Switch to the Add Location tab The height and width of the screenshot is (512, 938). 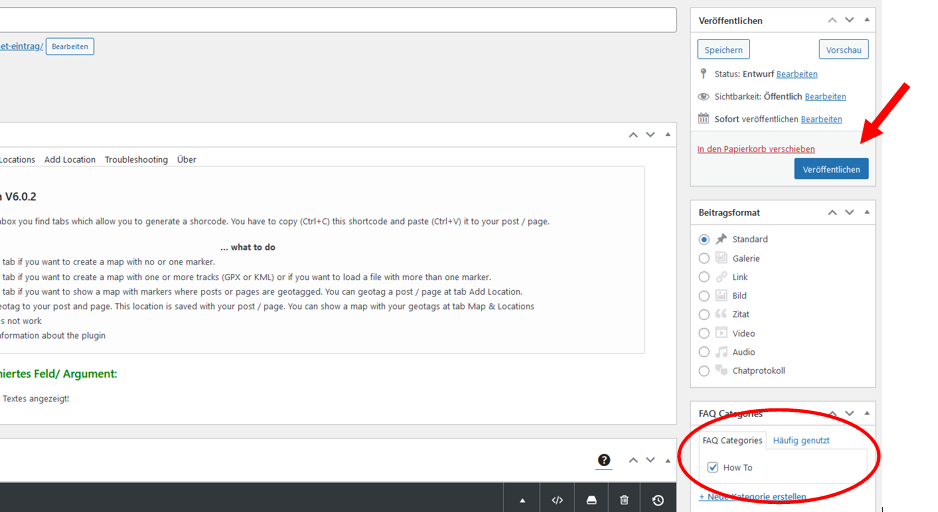tap(70, 160)
